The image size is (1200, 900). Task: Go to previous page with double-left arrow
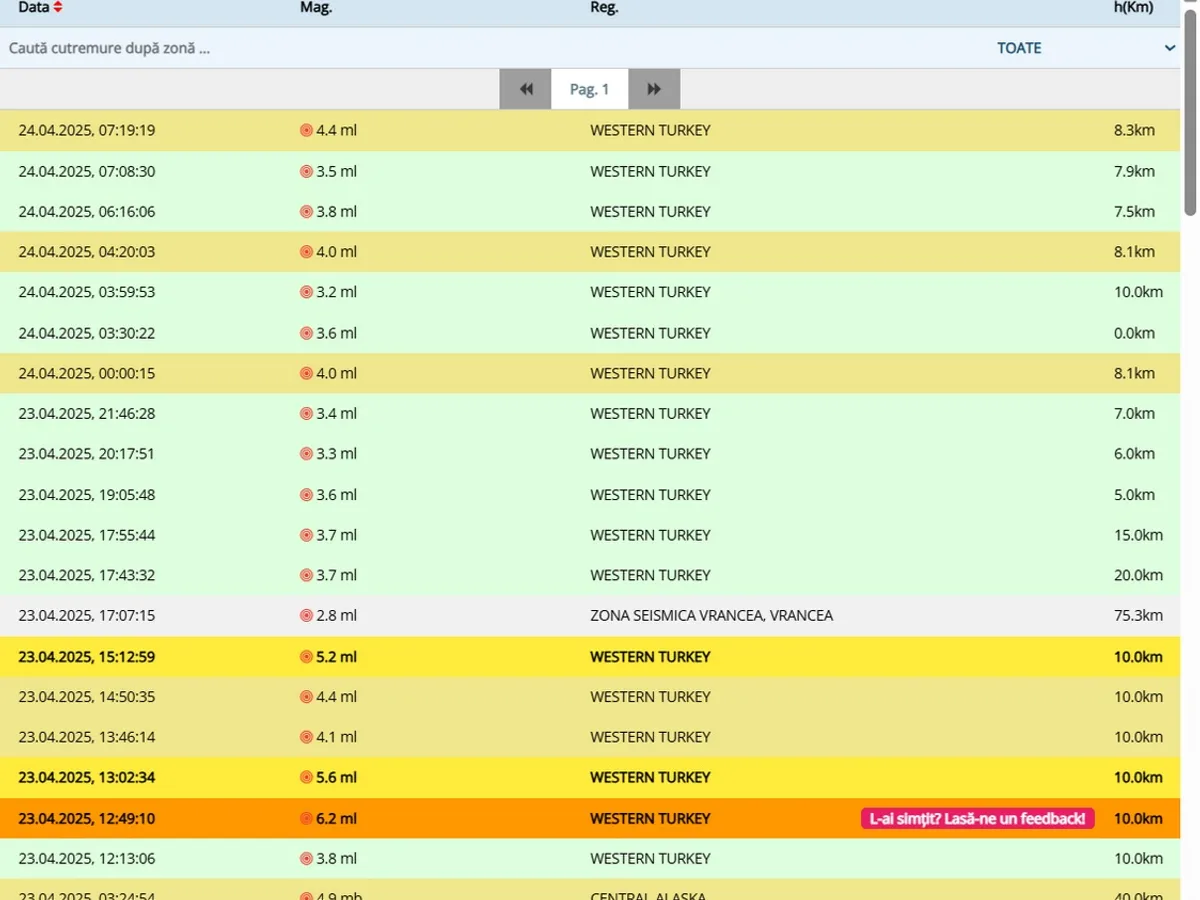(x=526, y=89)
